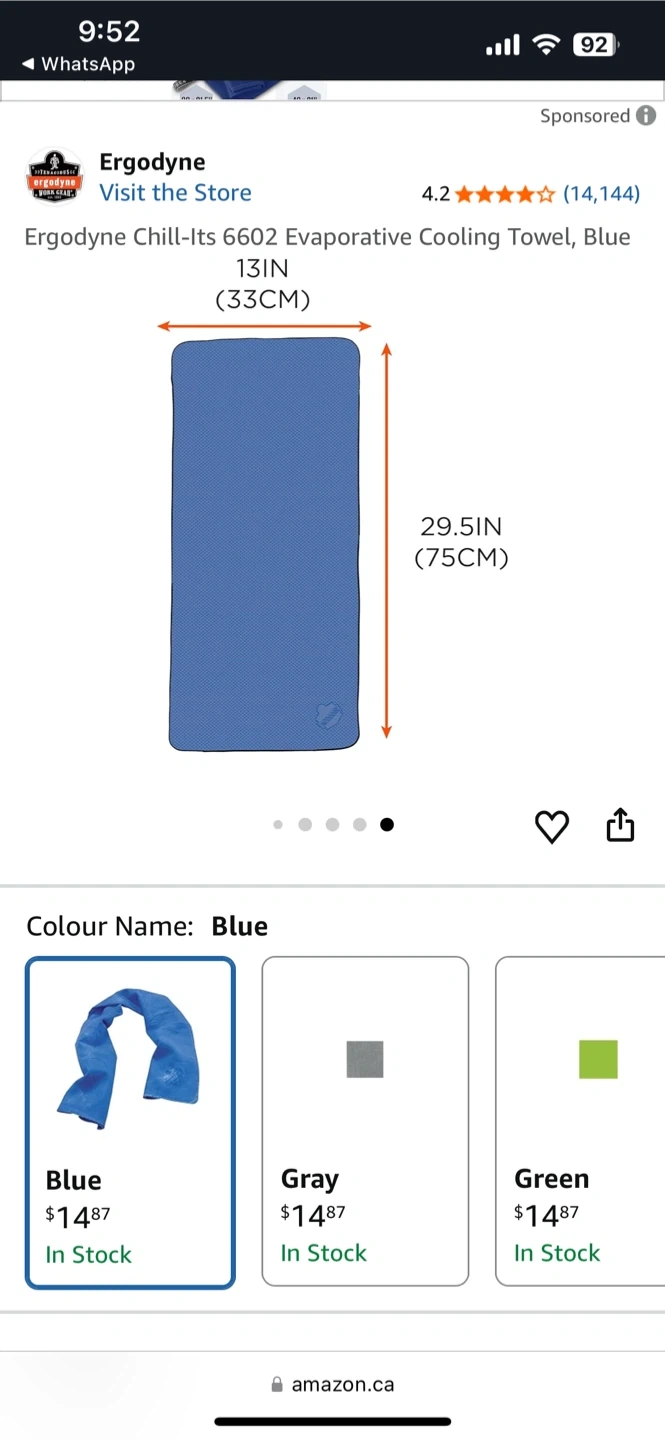
Task: Select the second image carousel dot
Action: point(305,825)
